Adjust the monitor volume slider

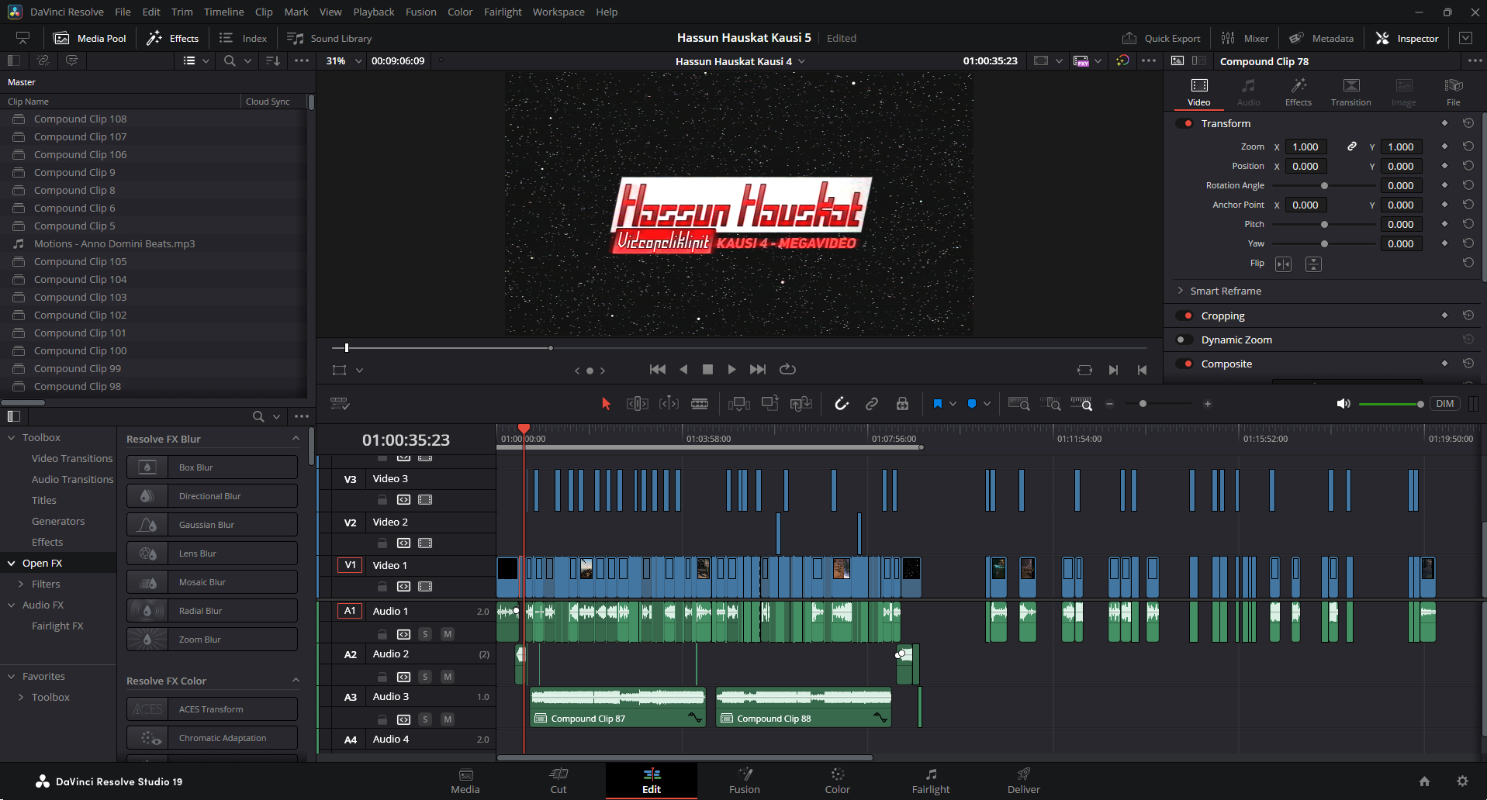pyautogui.click(x=1391, y=404)
